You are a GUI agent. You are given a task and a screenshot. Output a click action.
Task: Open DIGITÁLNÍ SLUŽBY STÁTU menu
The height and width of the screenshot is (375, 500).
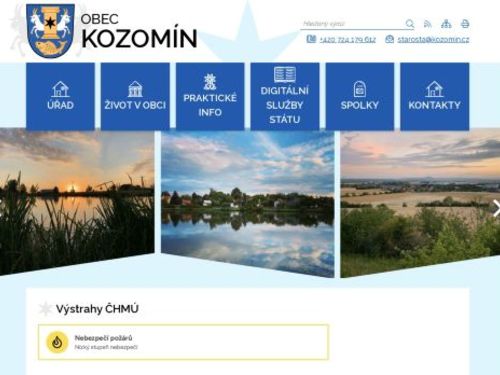click(x=285, y=96)
